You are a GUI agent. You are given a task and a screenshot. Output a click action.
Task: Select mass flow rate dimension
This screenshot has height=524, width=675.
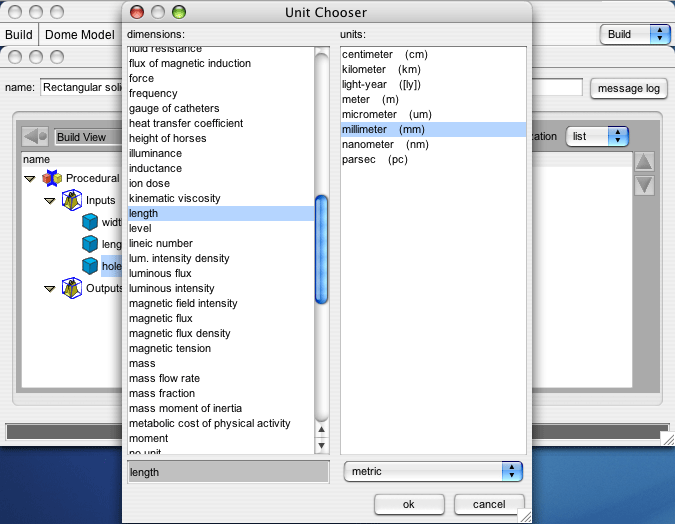pyautogui.click(x=221, y=378)
